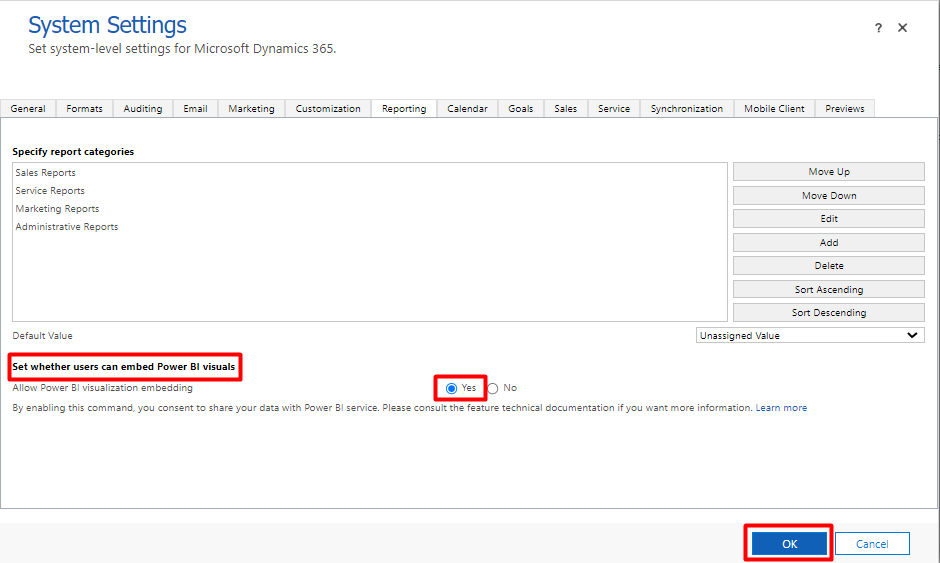Open the Formats tab
Viewport: 940px width, 563px height.
point(85,109)
